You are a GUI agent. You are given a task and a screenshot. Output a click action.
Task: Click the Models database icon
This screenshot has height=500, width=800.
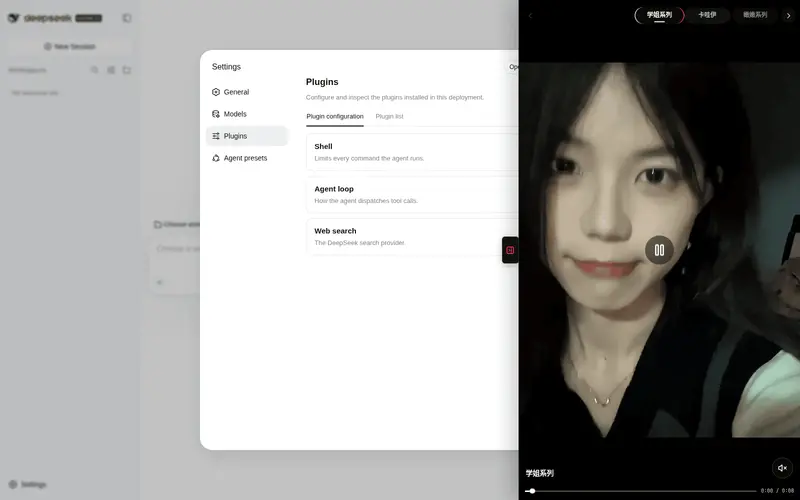coord(216,114)
